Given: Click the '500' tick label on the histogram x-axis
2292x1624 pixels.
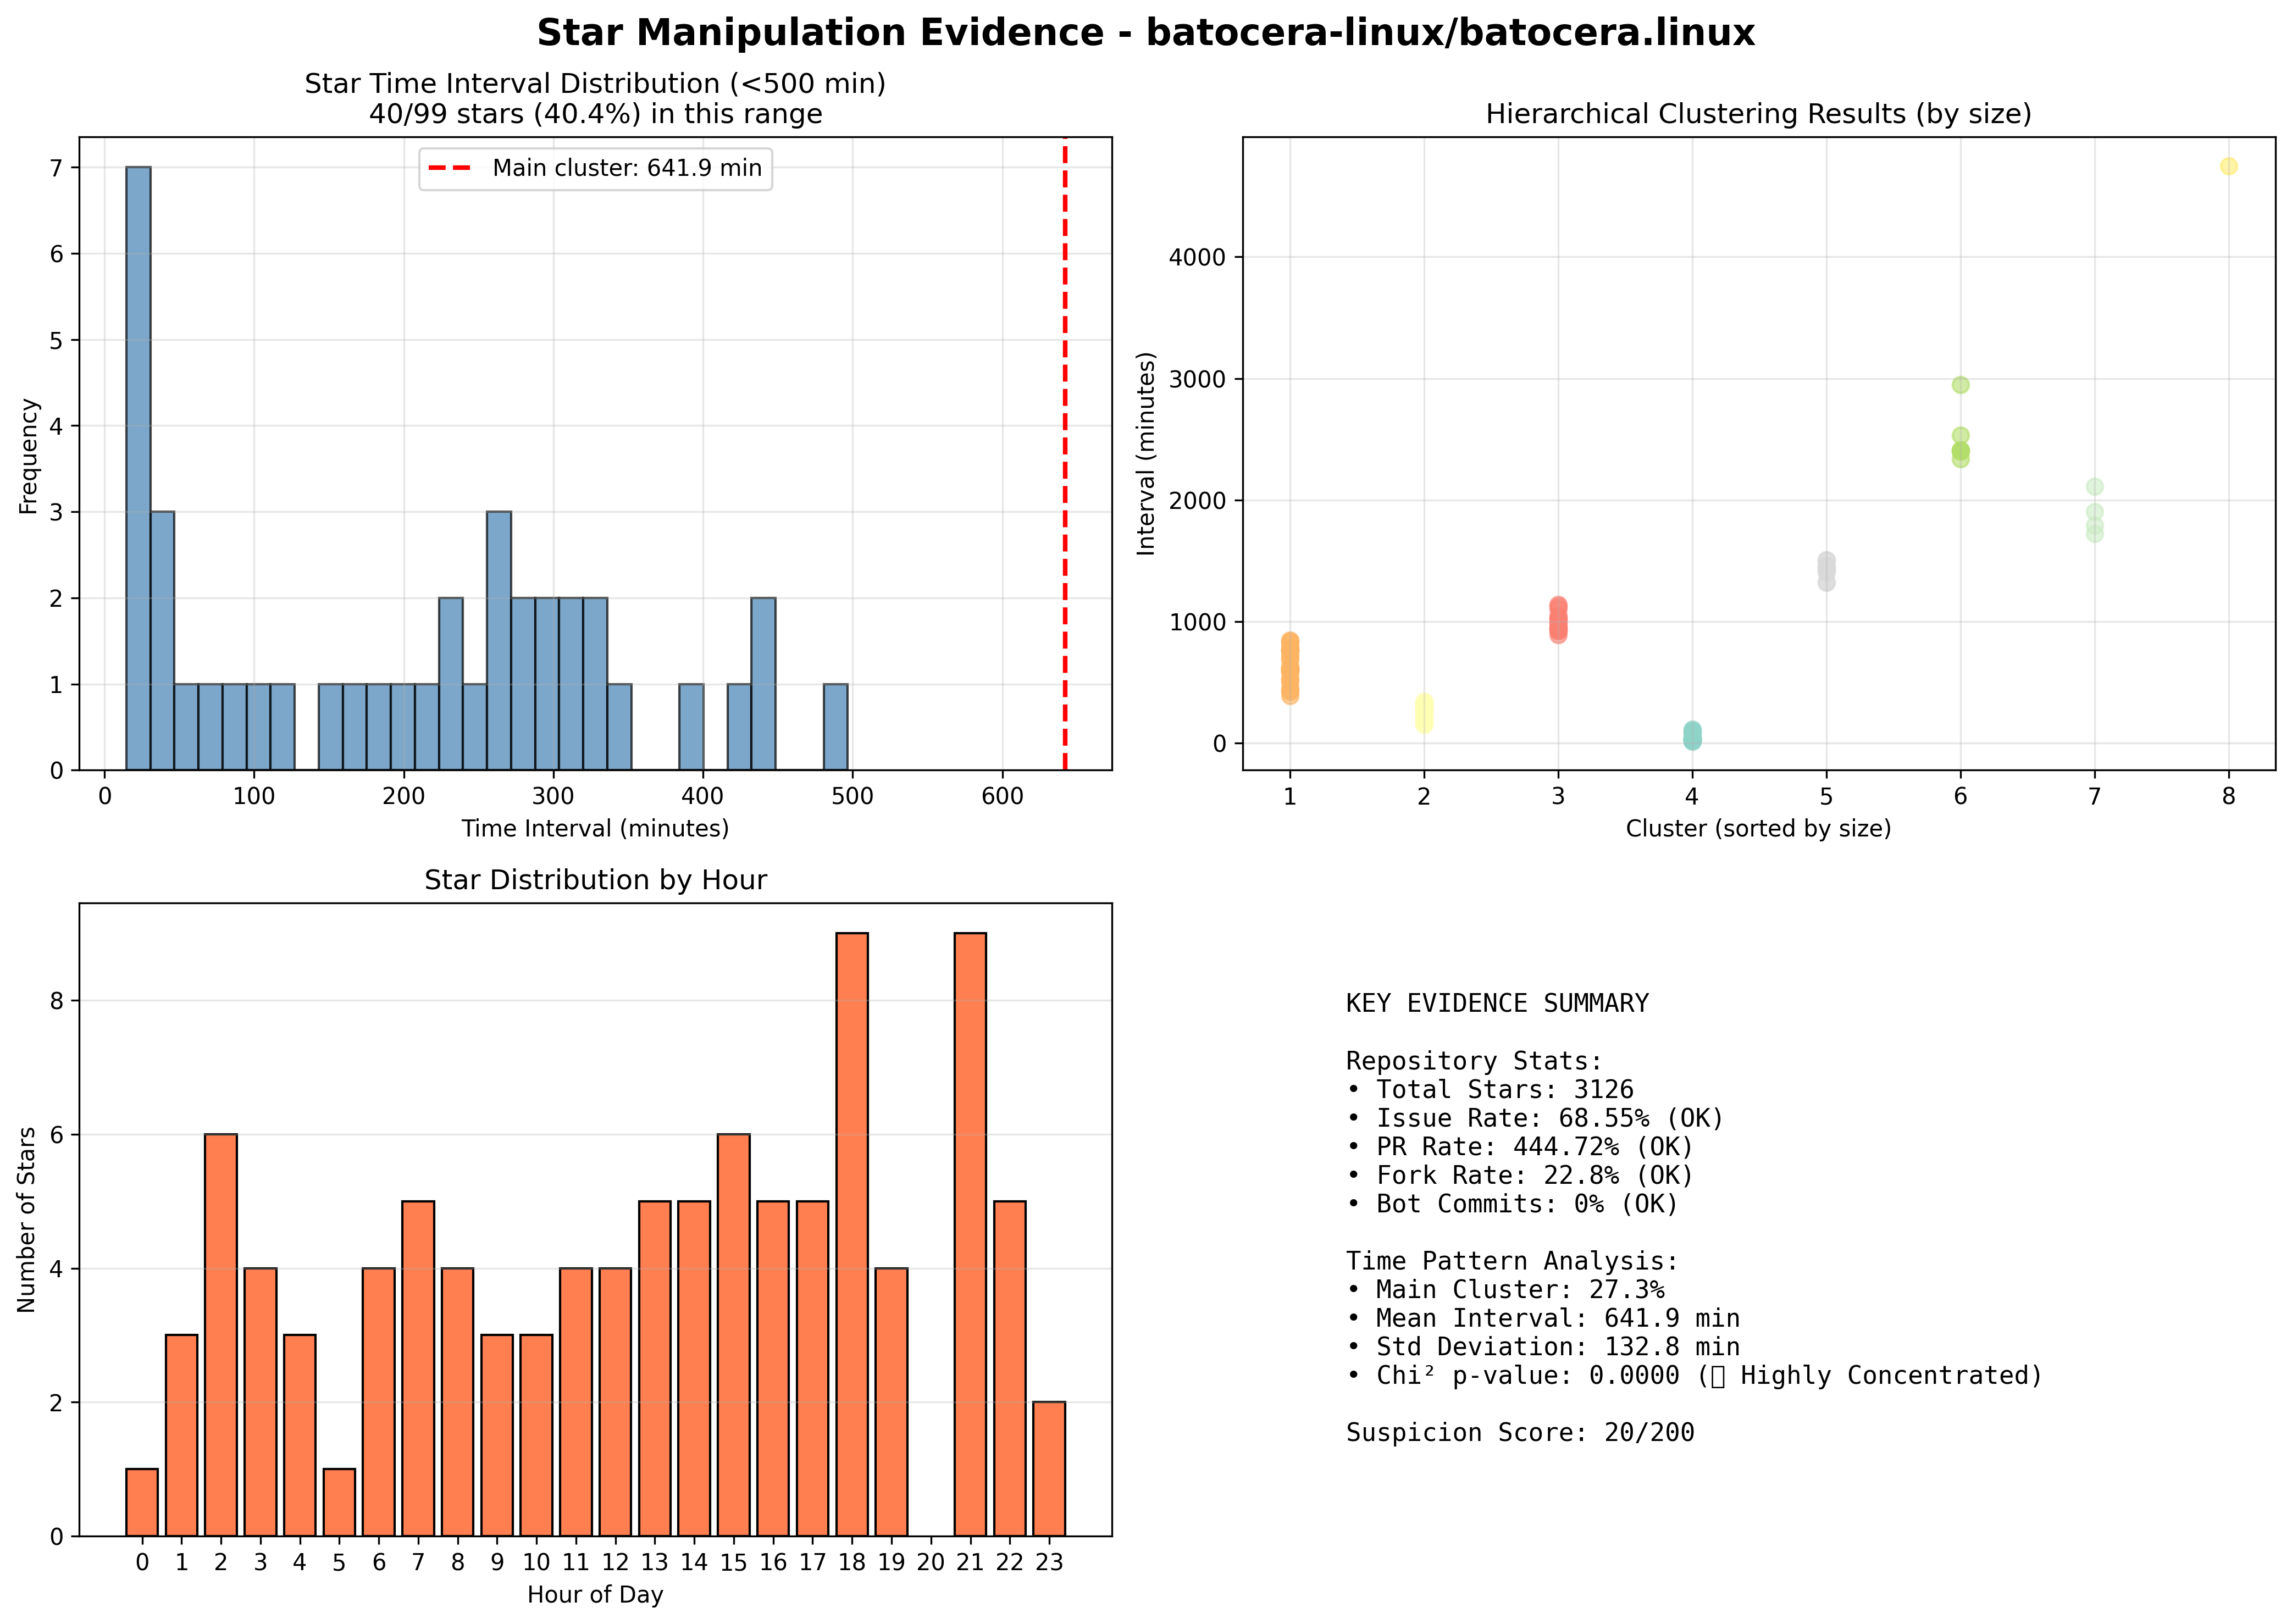Looking at the screenshot, I should pos(852,797).
